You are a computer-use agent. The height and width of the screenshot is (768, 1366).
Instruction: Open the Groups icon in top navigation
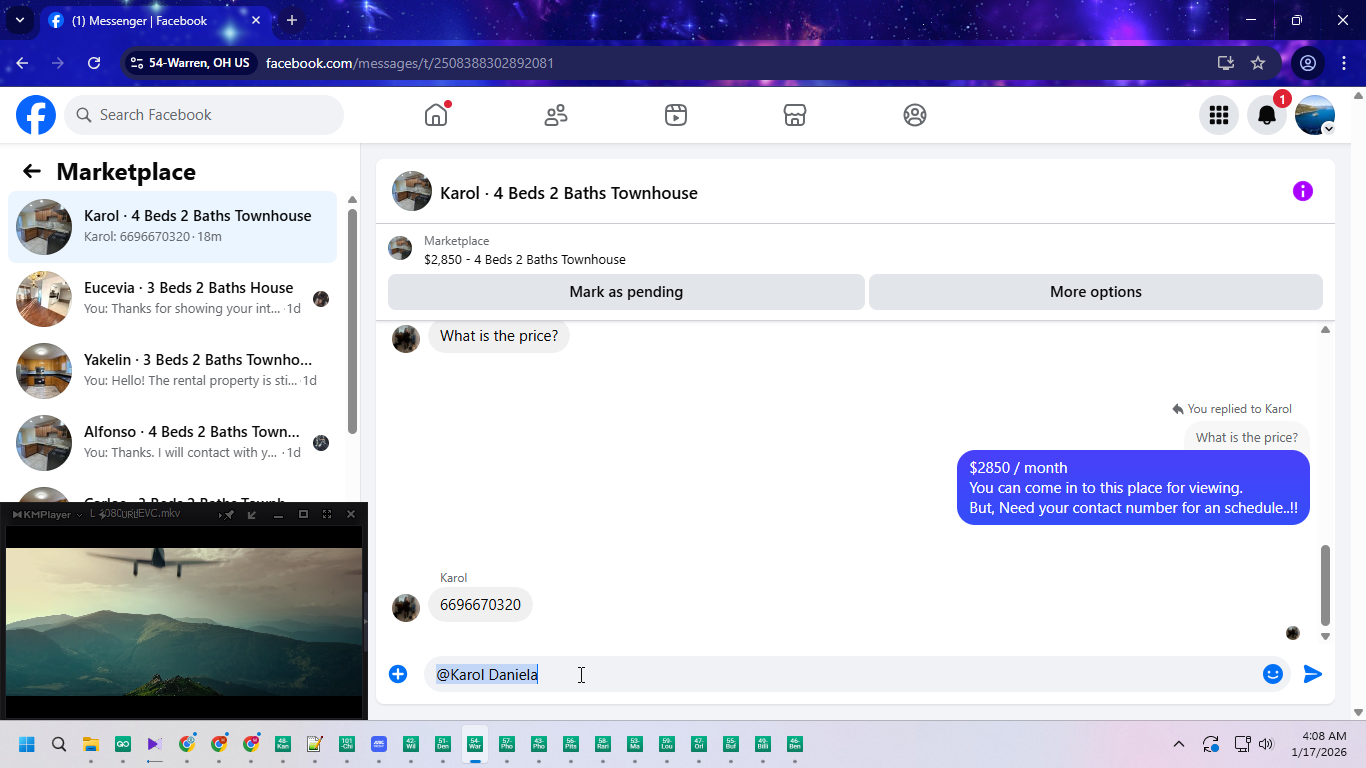click(x=915, y=115)
